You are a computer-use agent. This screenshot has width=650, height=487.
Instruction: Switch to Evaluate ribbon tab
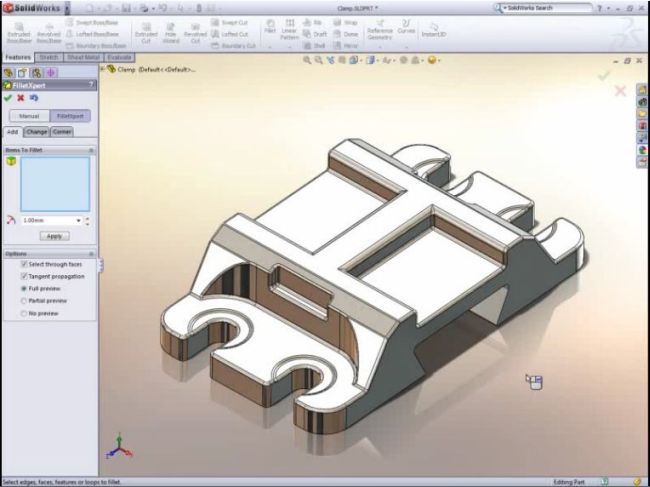pos(119,57)
